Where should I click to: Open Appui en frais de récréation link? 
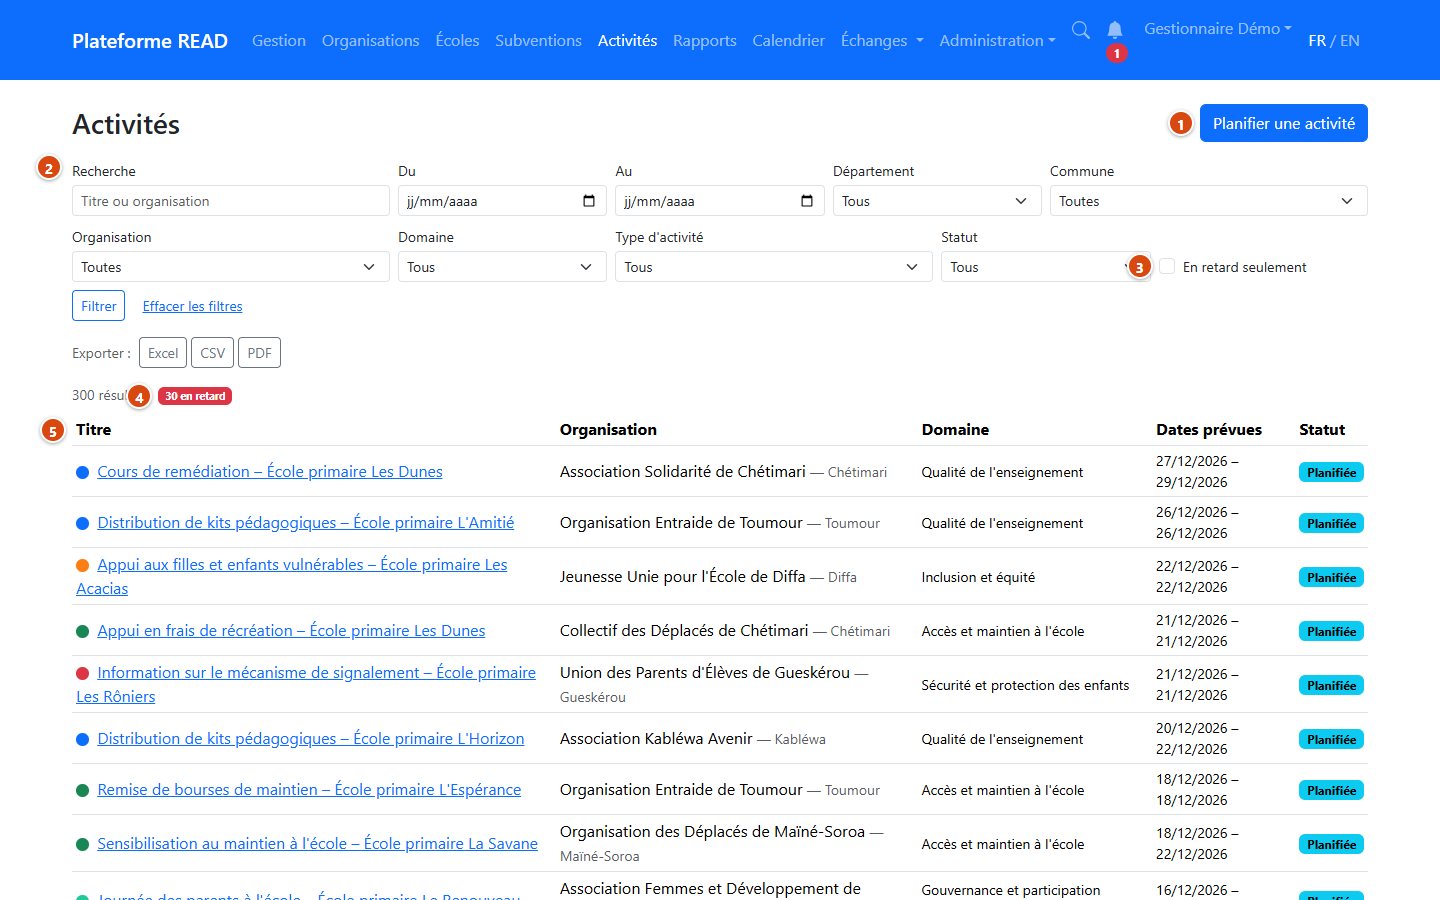291,631
